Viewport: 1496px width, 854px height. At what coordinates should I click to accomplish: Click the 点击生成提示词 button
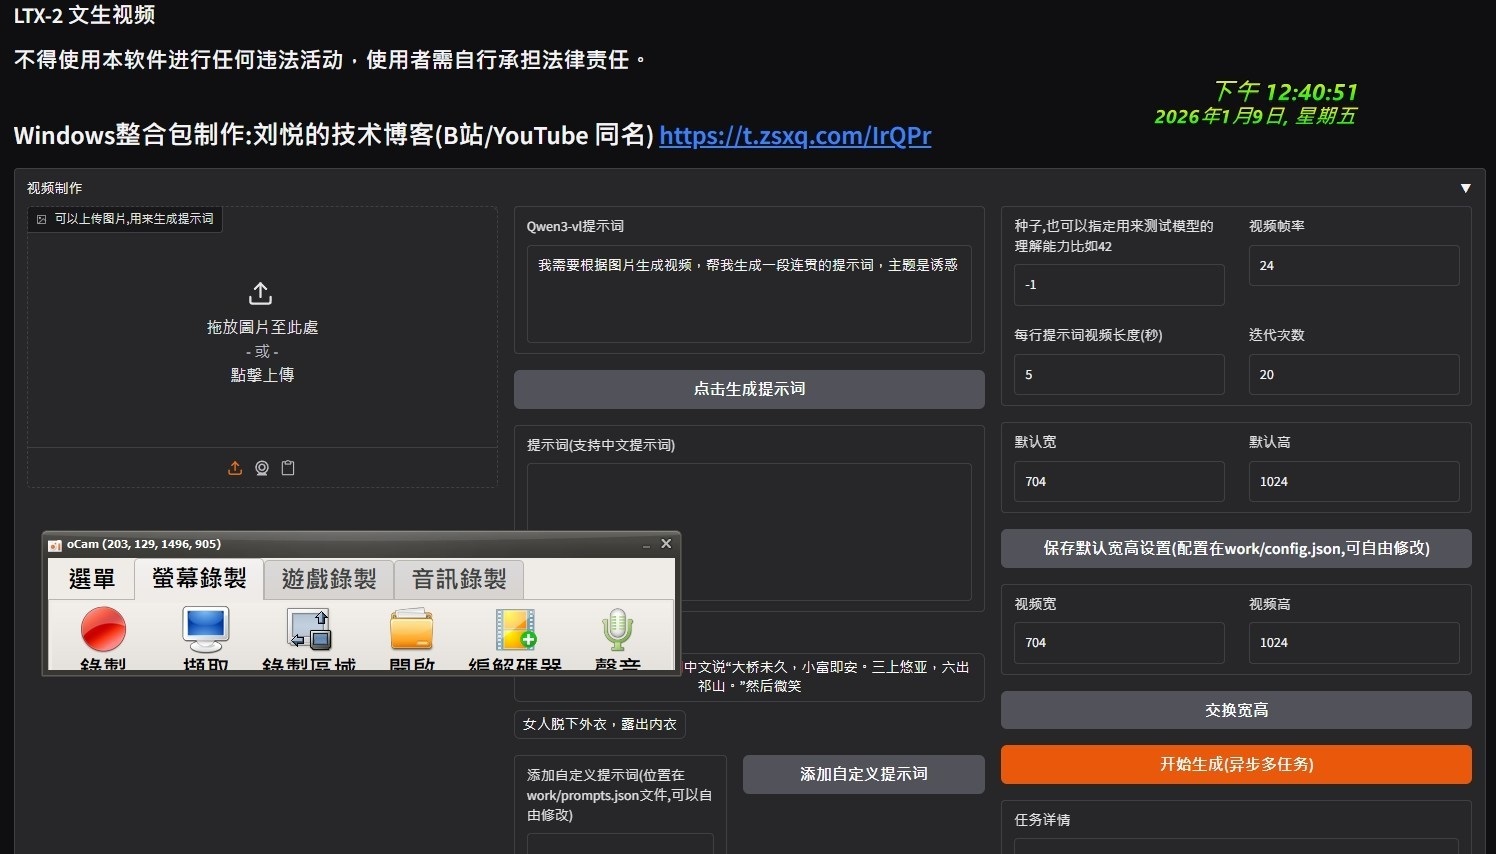[x=749, y=389]
